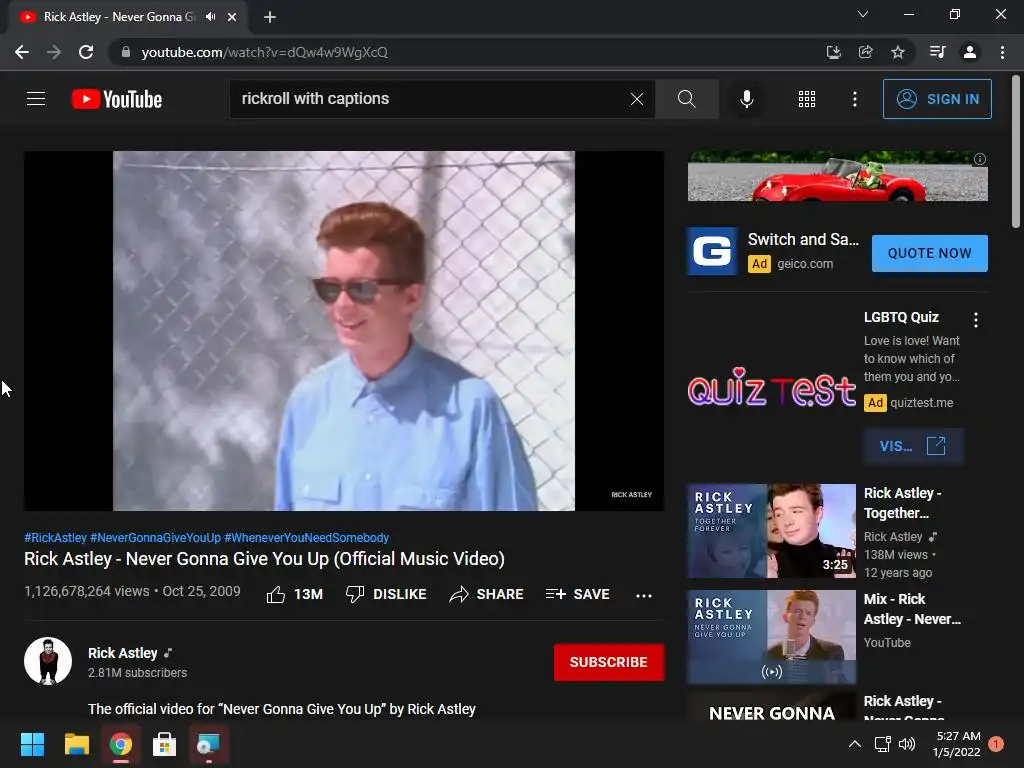Open the Geico ad info icon
Viewport: 1024px width, 768px height.
980,159
